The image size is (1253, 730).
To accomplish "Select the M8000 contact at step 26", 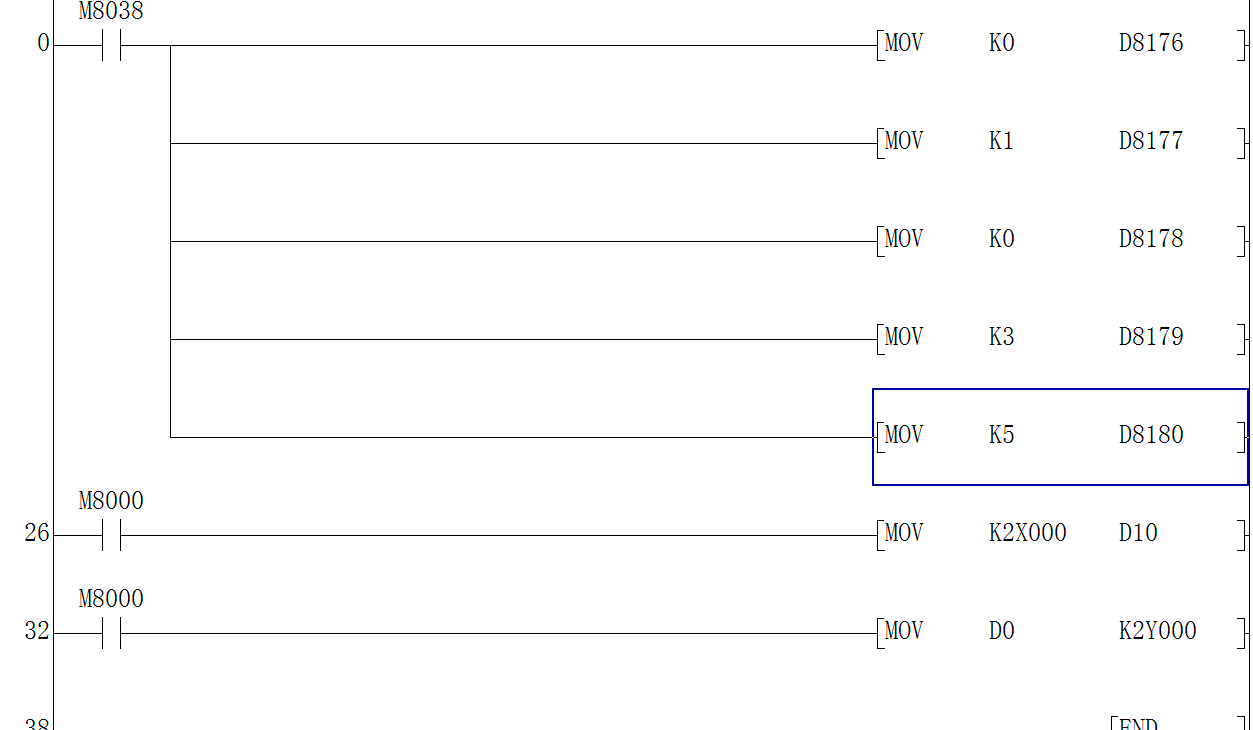I will (x=110, y=536).
